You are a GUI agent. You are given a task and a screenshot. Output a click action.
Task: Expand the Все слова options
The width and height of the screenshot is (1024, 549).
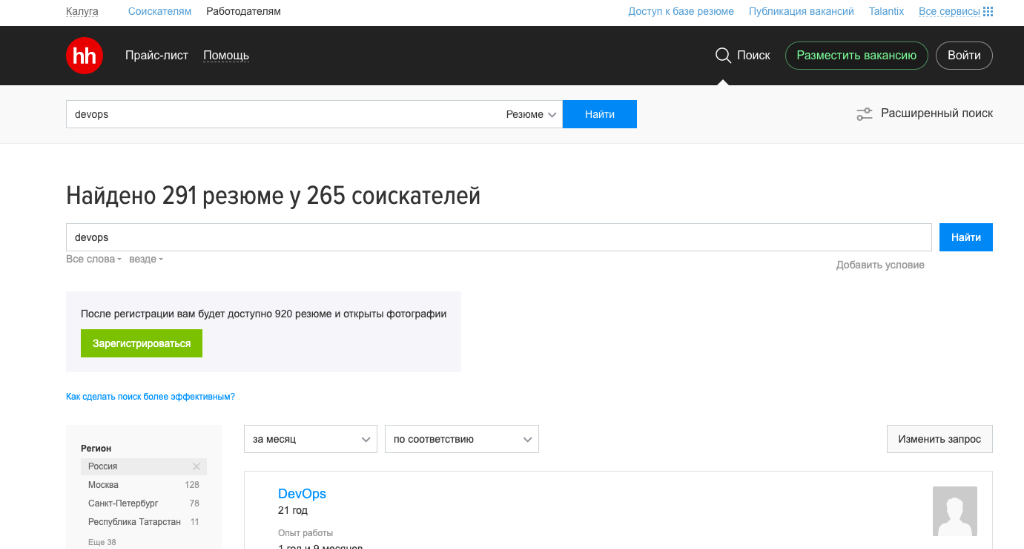[93, 260]
